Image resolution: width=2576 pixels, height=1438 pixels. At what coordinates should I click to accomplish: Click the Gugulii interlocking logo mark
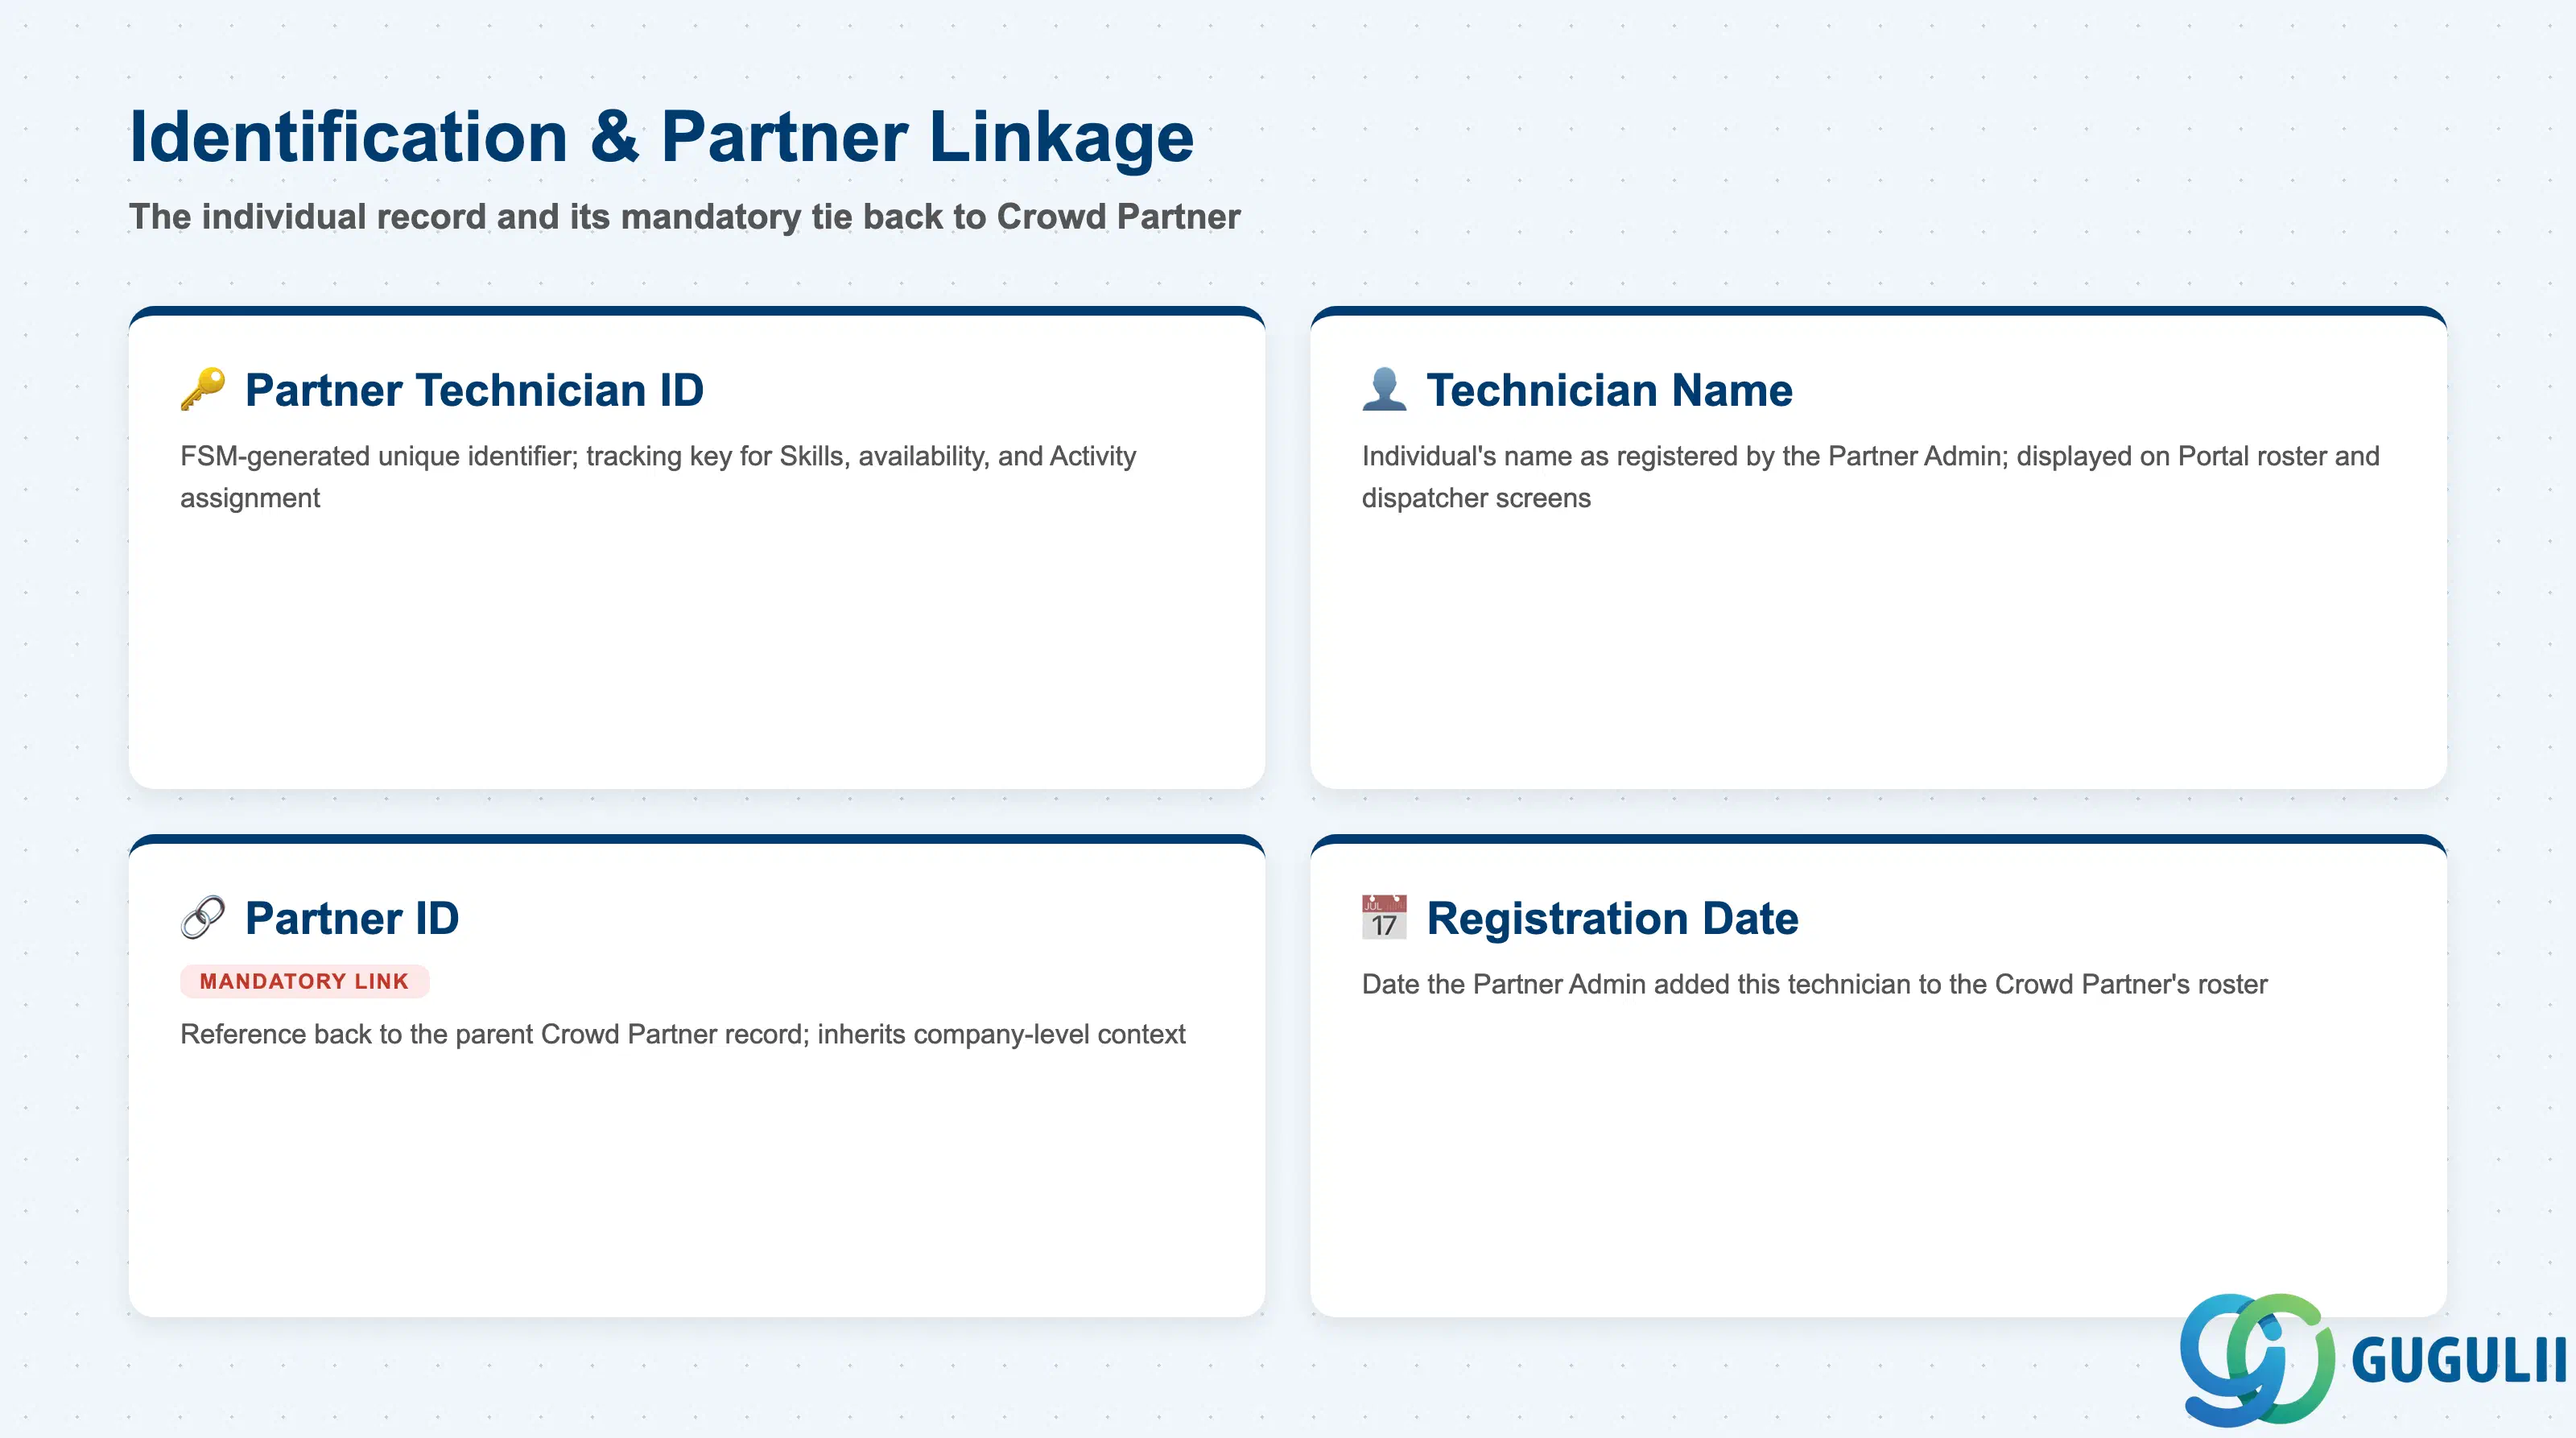[x=2257, y=1359]
